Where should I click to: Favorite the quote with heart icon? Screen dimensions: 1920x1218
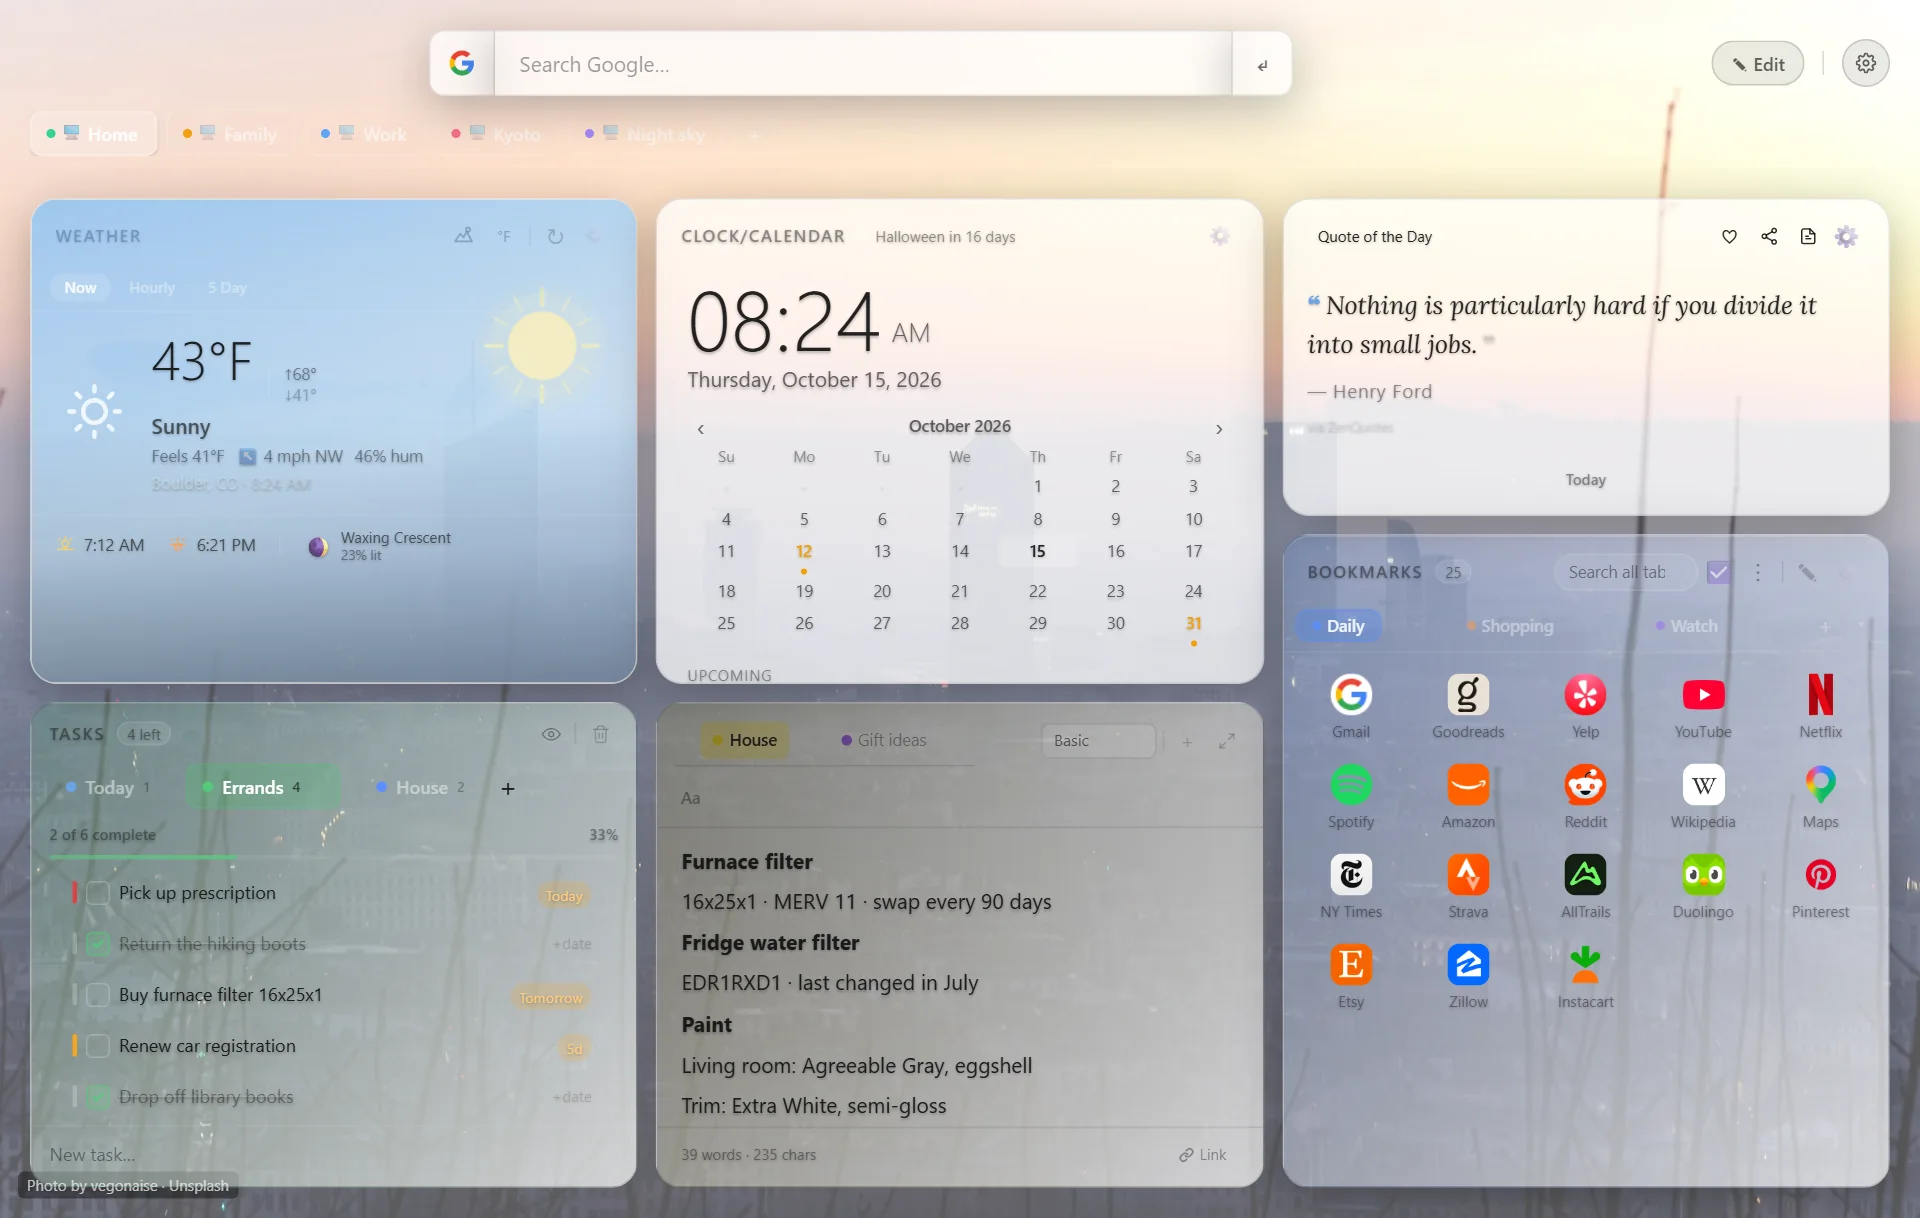pyautogui.click(x=1729, y=237)
